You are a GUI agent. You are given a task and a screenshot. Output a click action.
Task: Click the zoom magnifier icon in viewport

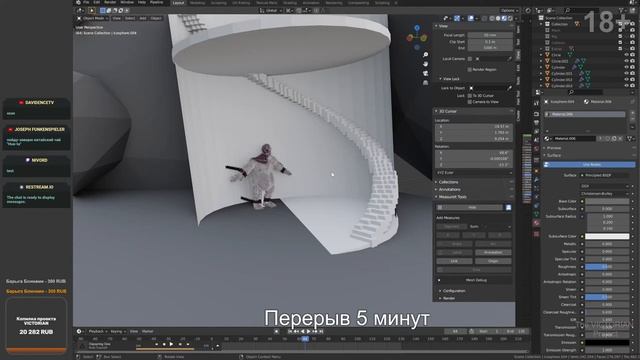tap(425, 55)
